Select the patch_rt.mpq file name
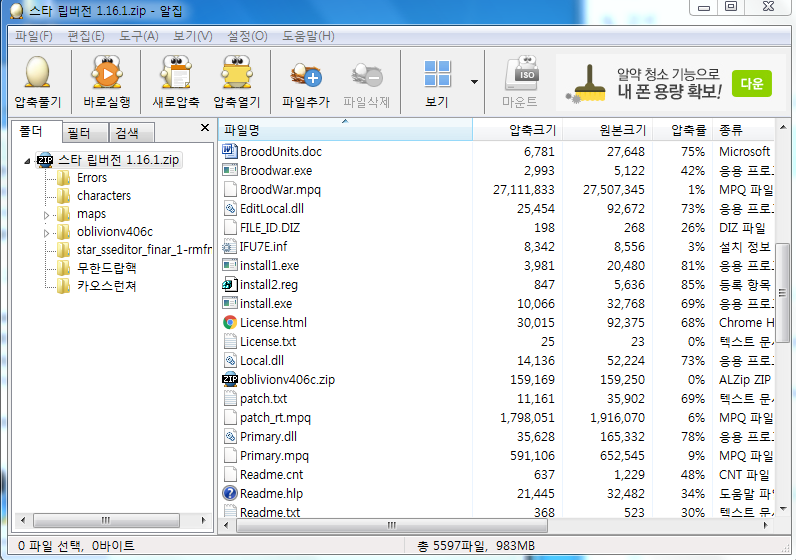The image size is (796, 560). [275, 418]
